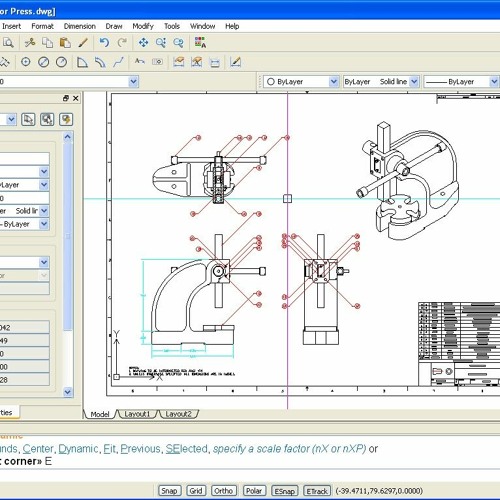Choose the Previous option in command line
Screen dimensions: 500x500
coord(140,449)
